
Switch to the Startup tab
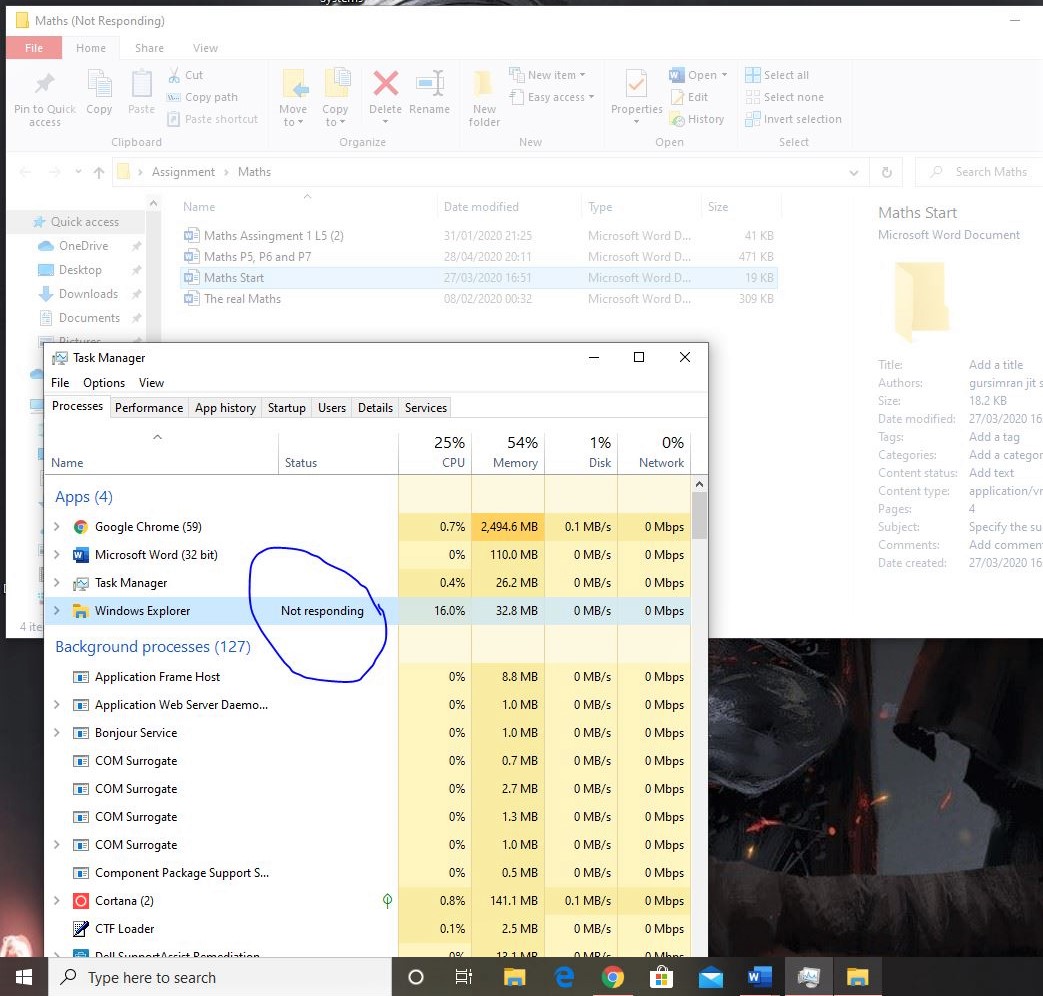(287, 408)
